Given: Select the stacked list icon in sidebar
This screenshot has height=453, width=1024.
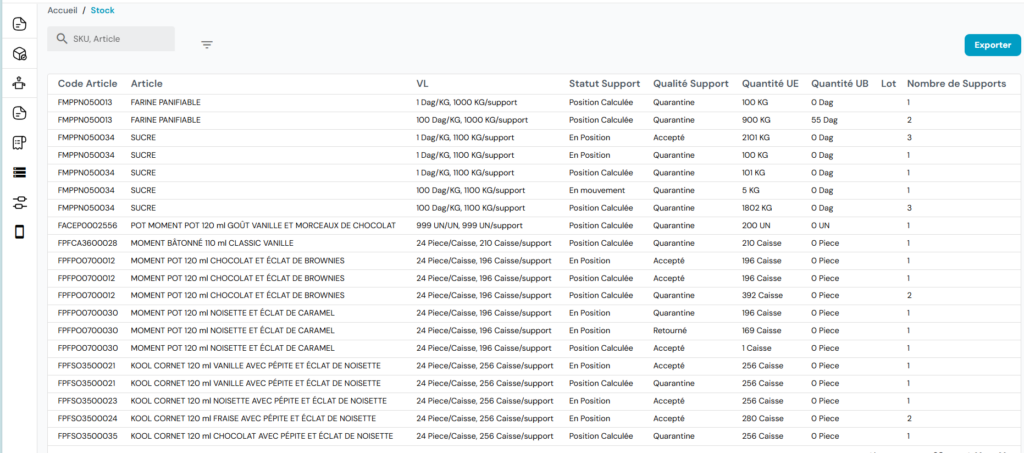Looking at the screenshot, I should 19,173.
